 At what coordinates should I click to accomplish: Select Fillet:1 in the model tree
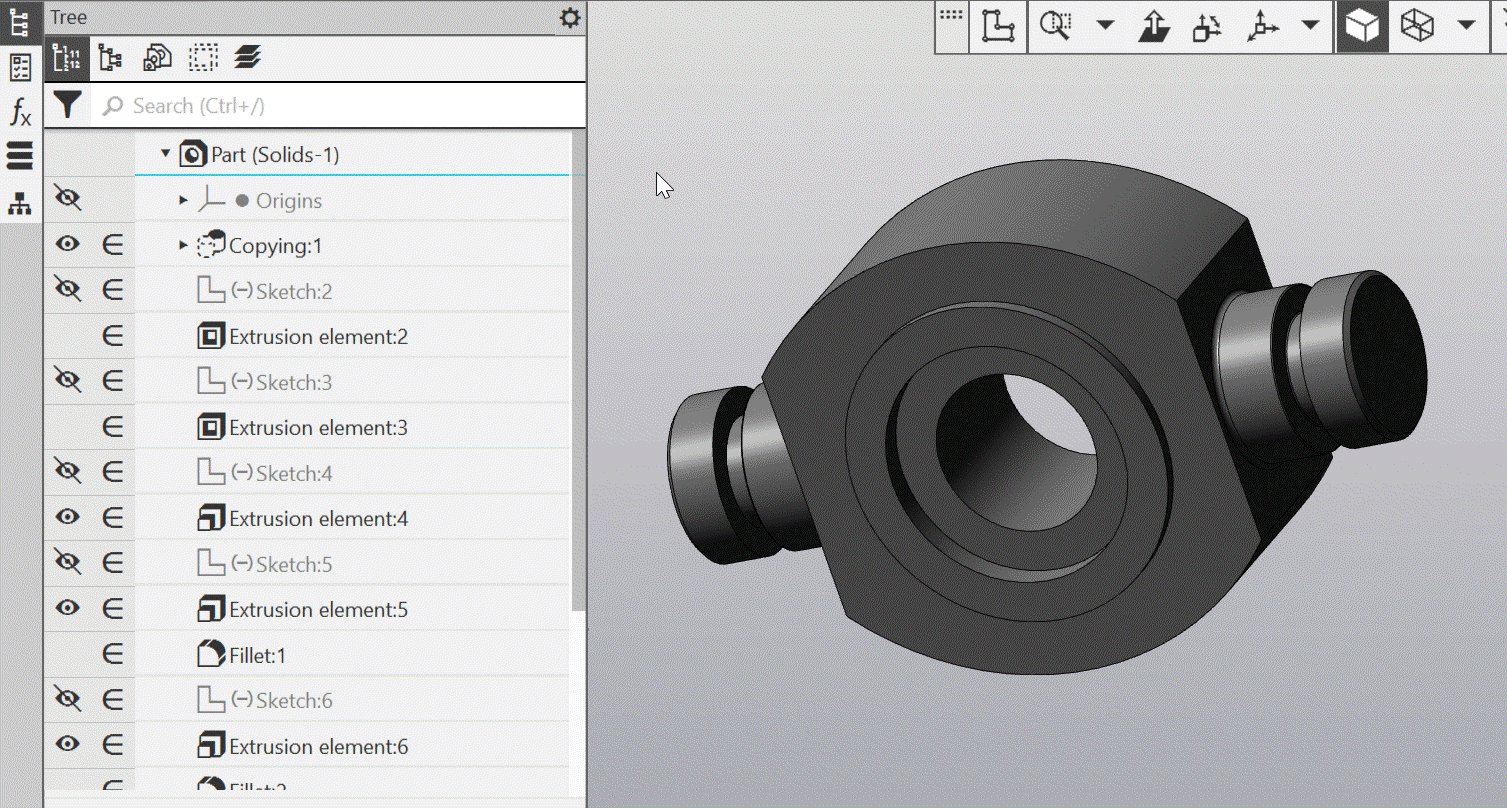(x=257, y=656)
